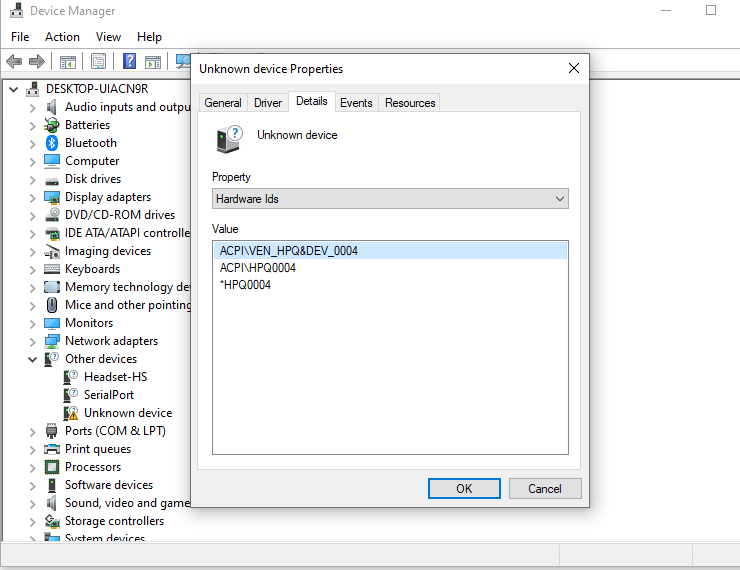The image size is (740, 570).
Task: Switch to the Resources tab
Action: (x=410, y=103)
